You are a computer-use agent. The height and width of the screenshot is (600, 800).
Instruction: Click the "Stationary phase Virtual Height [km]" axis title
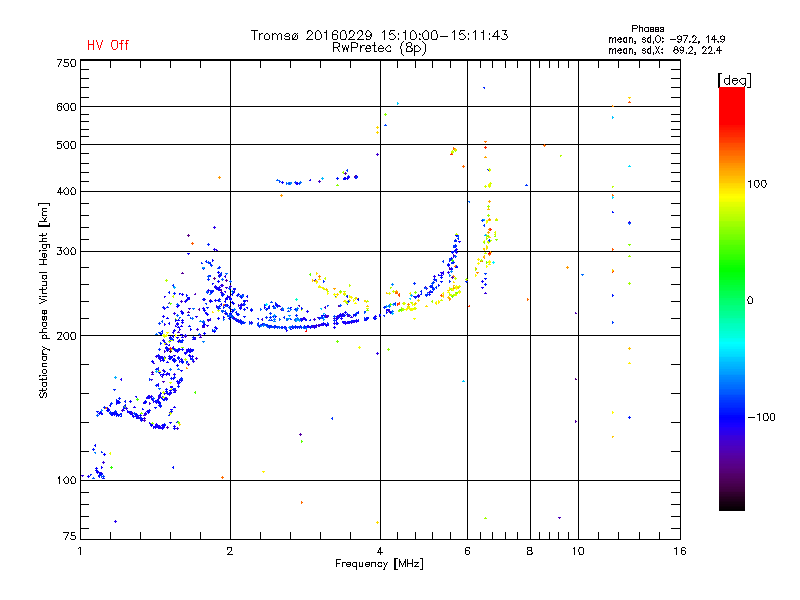[x=44, y=300]
